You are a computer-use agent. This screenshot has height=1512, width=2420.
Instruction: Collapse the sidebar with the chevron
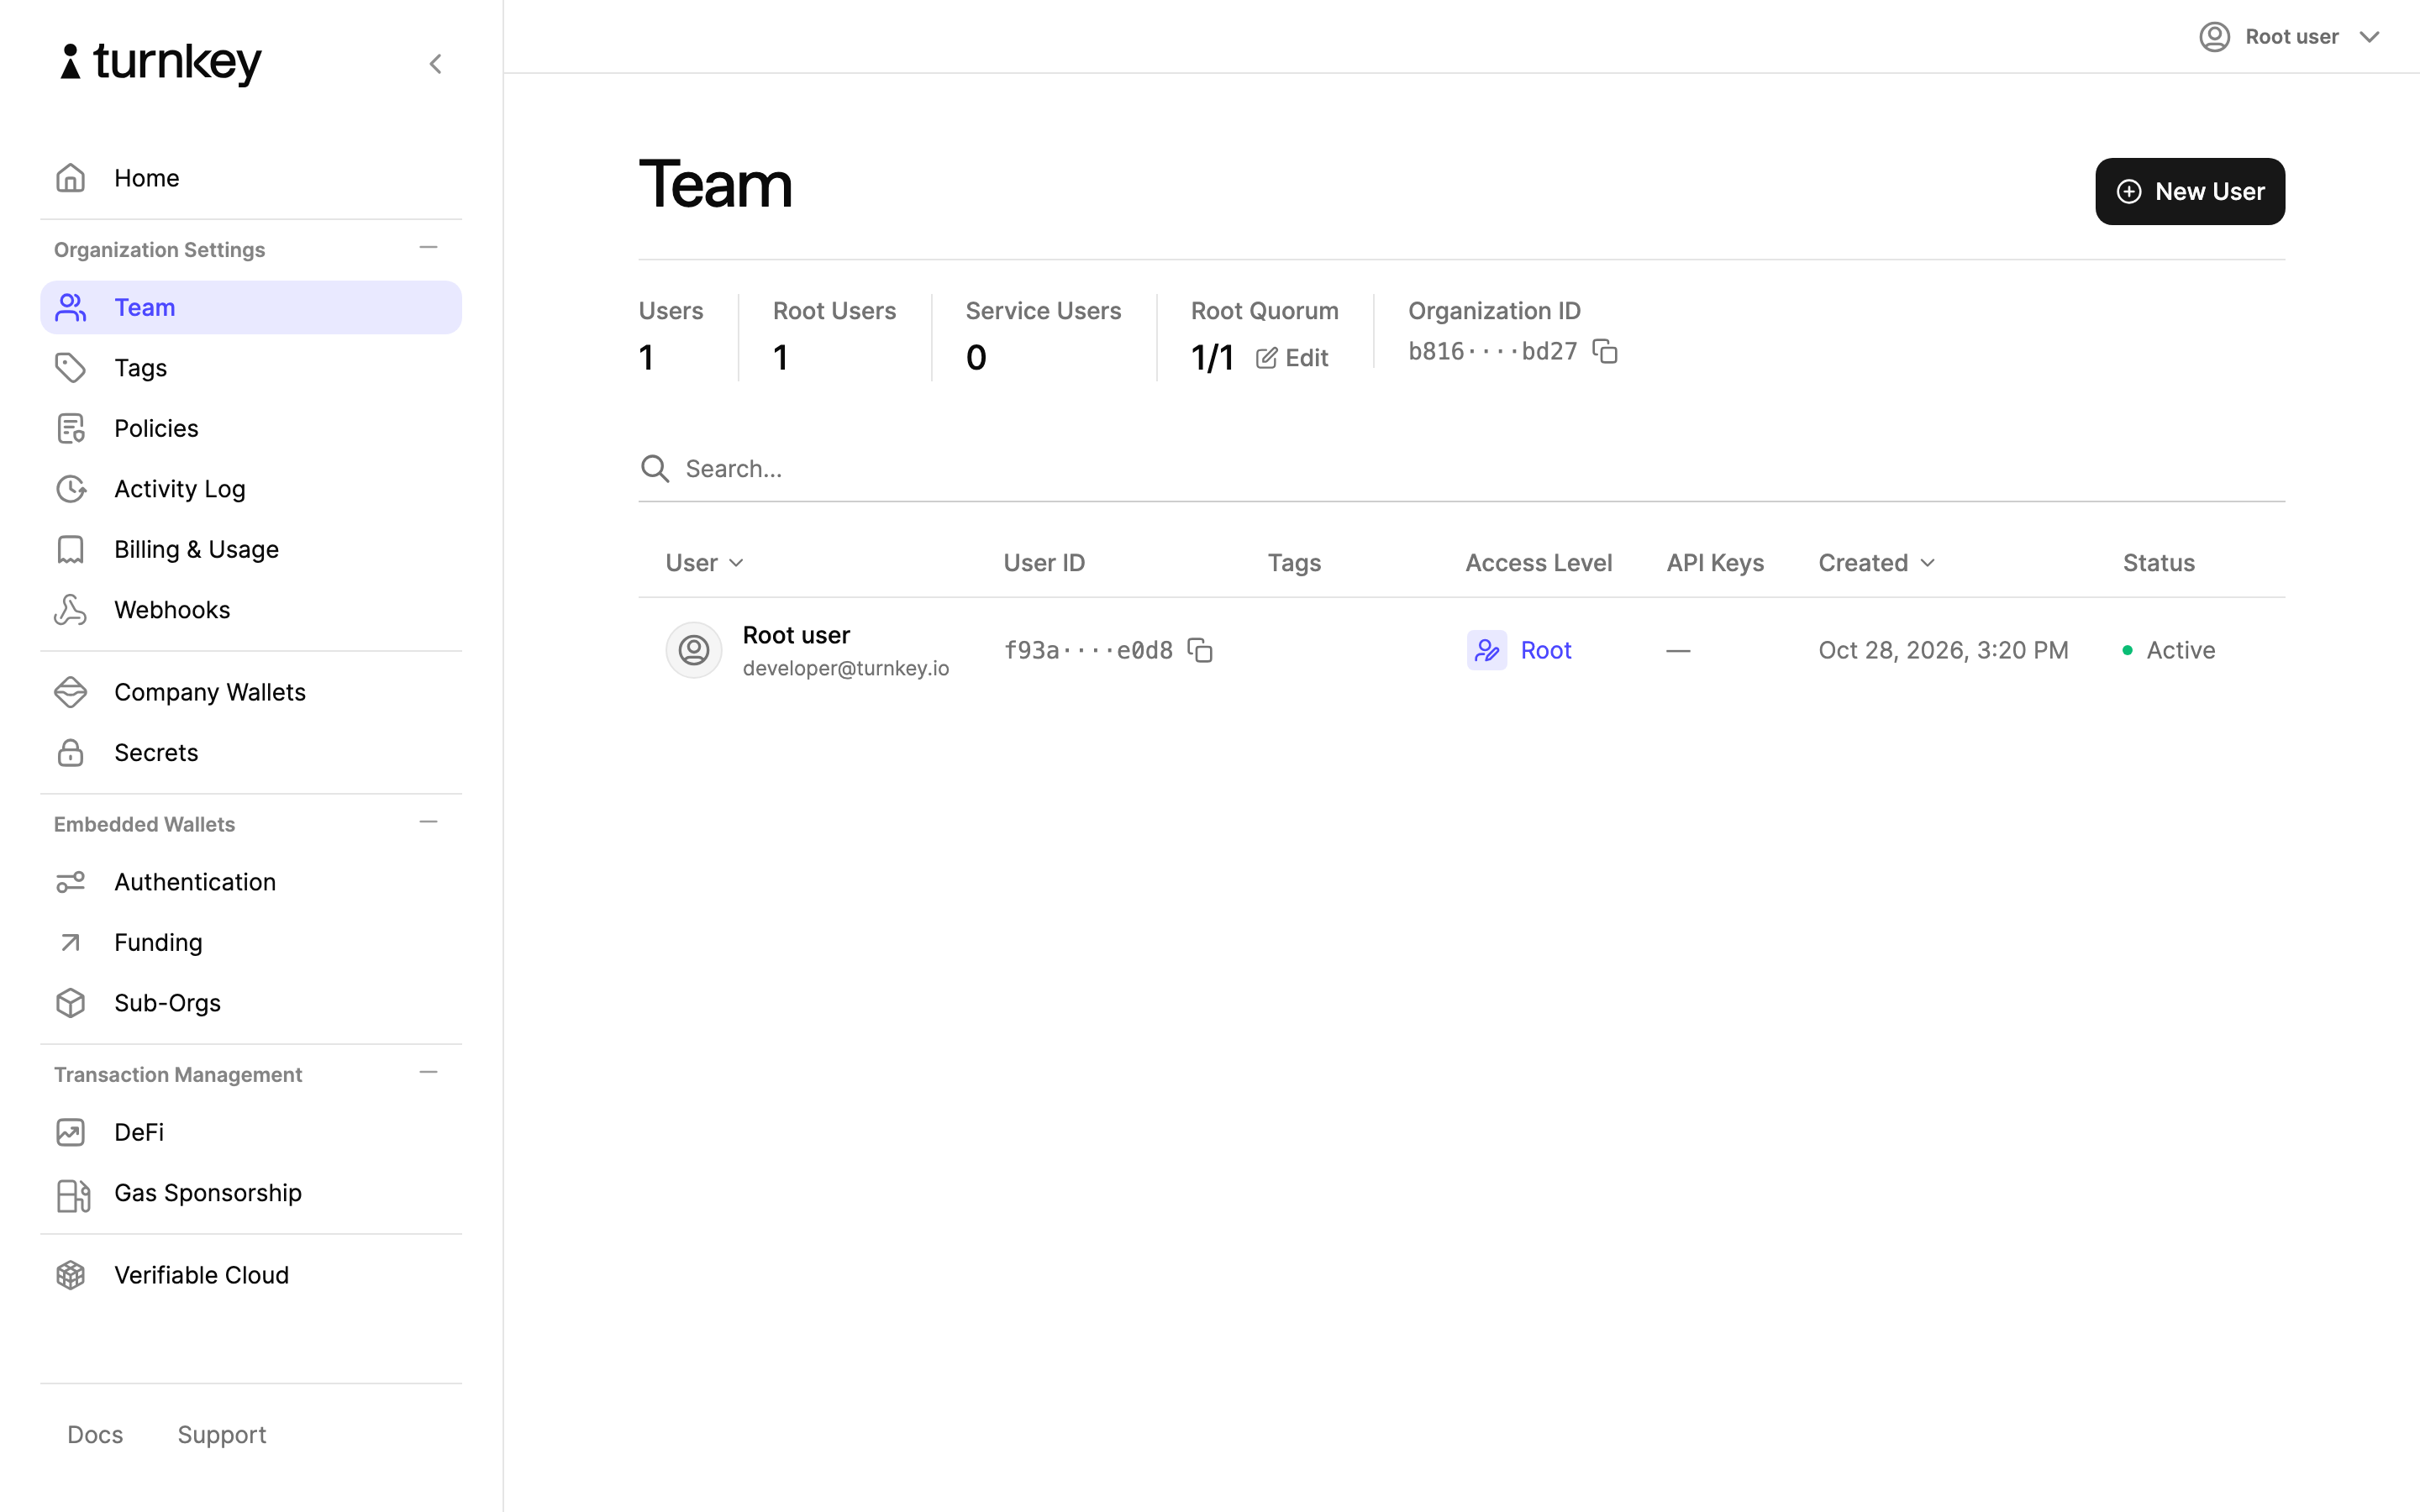(x=435, y=64)
